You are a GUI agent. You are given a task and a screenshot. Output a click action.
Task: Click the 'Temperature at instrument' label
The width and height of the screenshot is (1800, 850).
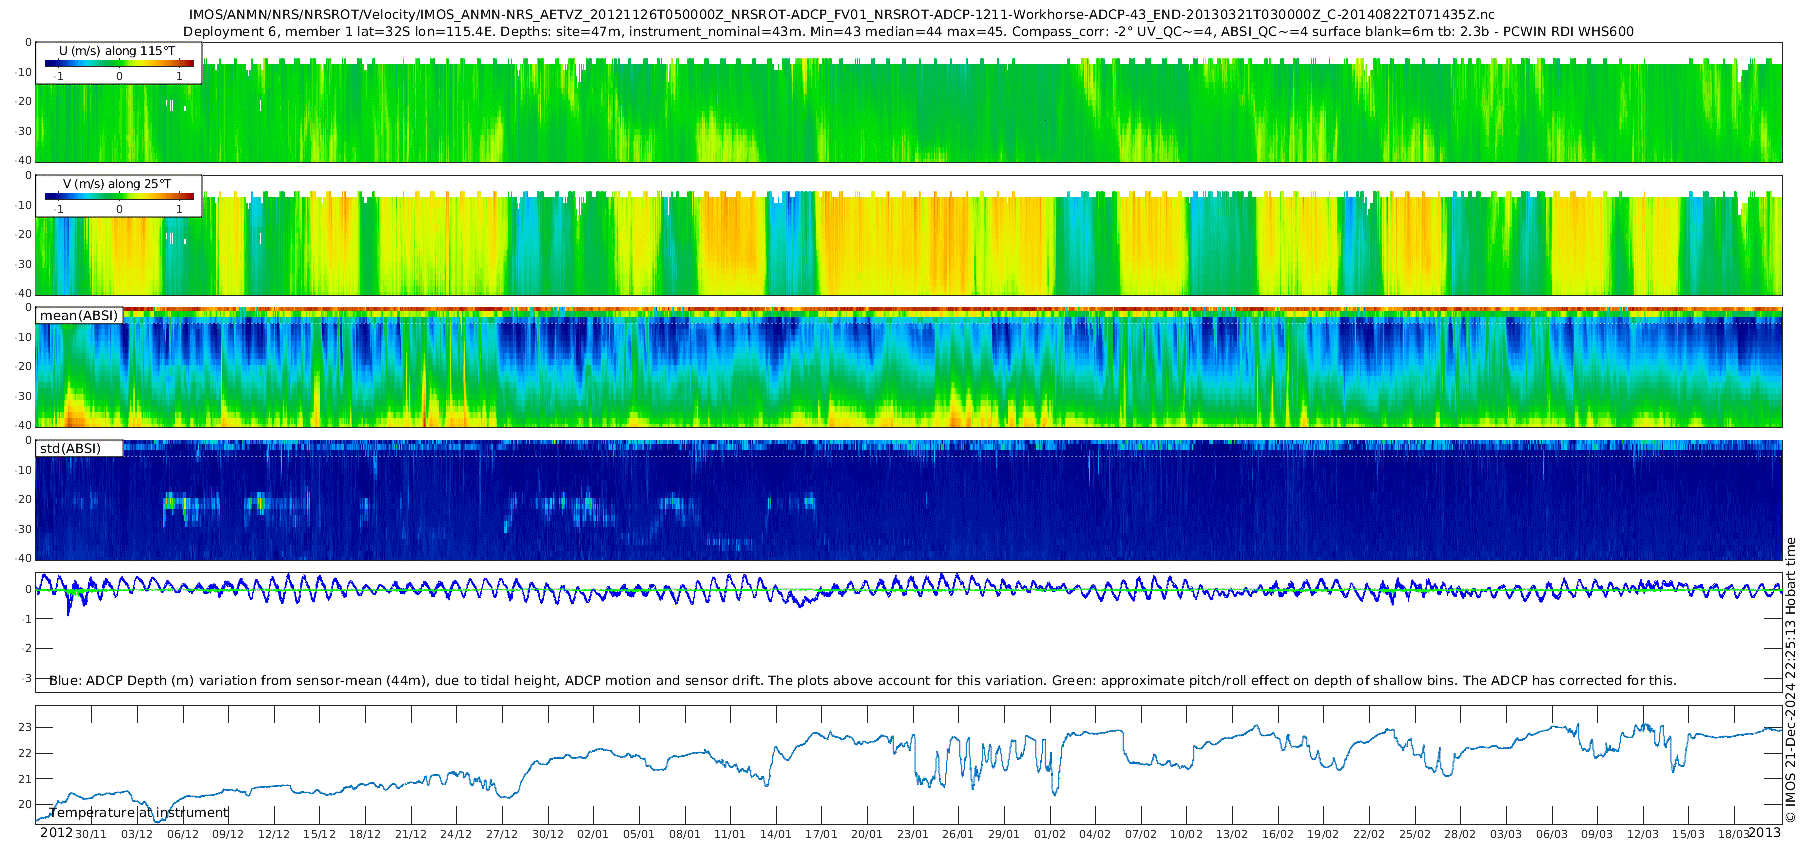[x=139, y=812]
